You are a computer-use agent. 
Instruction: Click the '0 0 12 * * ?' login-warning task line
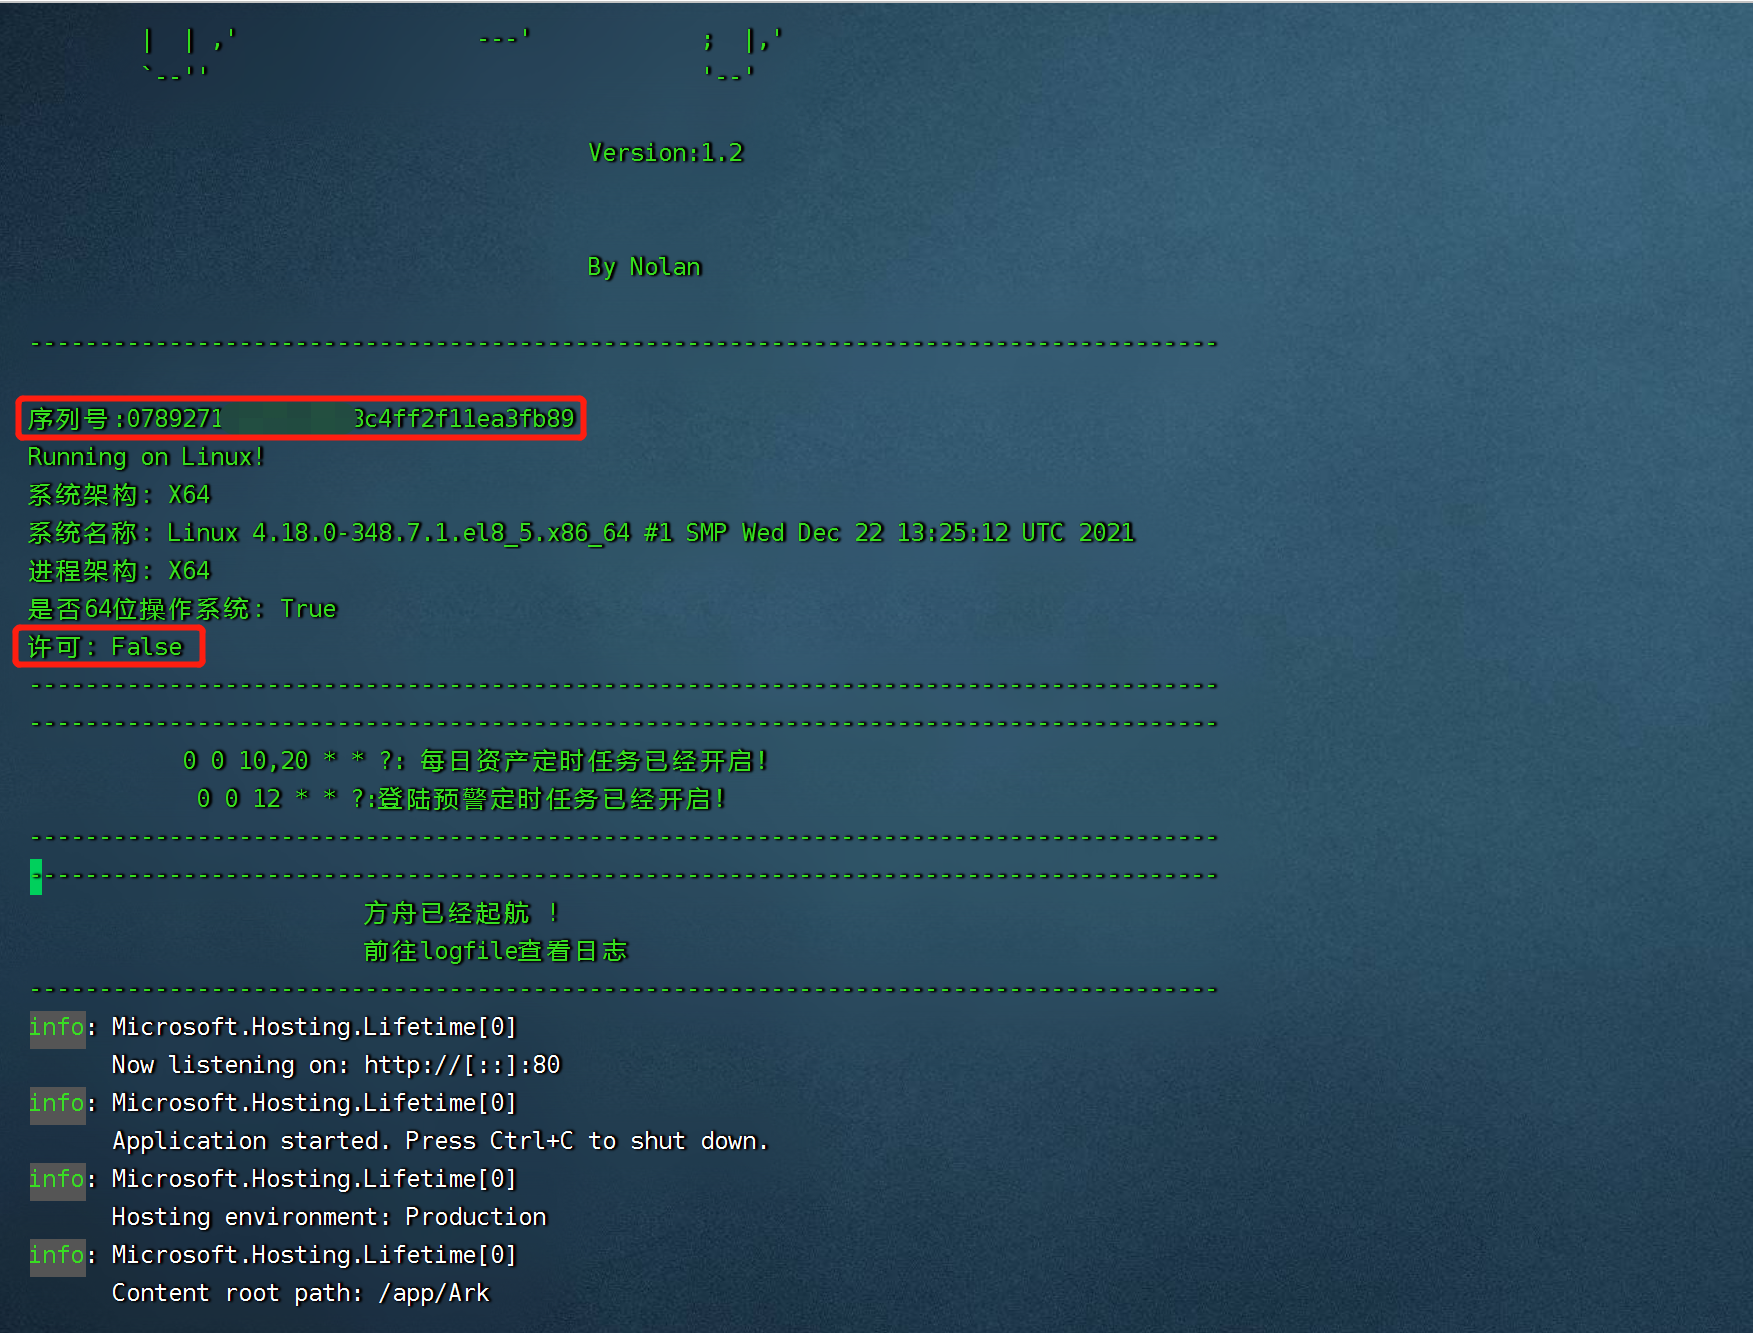[461, 799]
